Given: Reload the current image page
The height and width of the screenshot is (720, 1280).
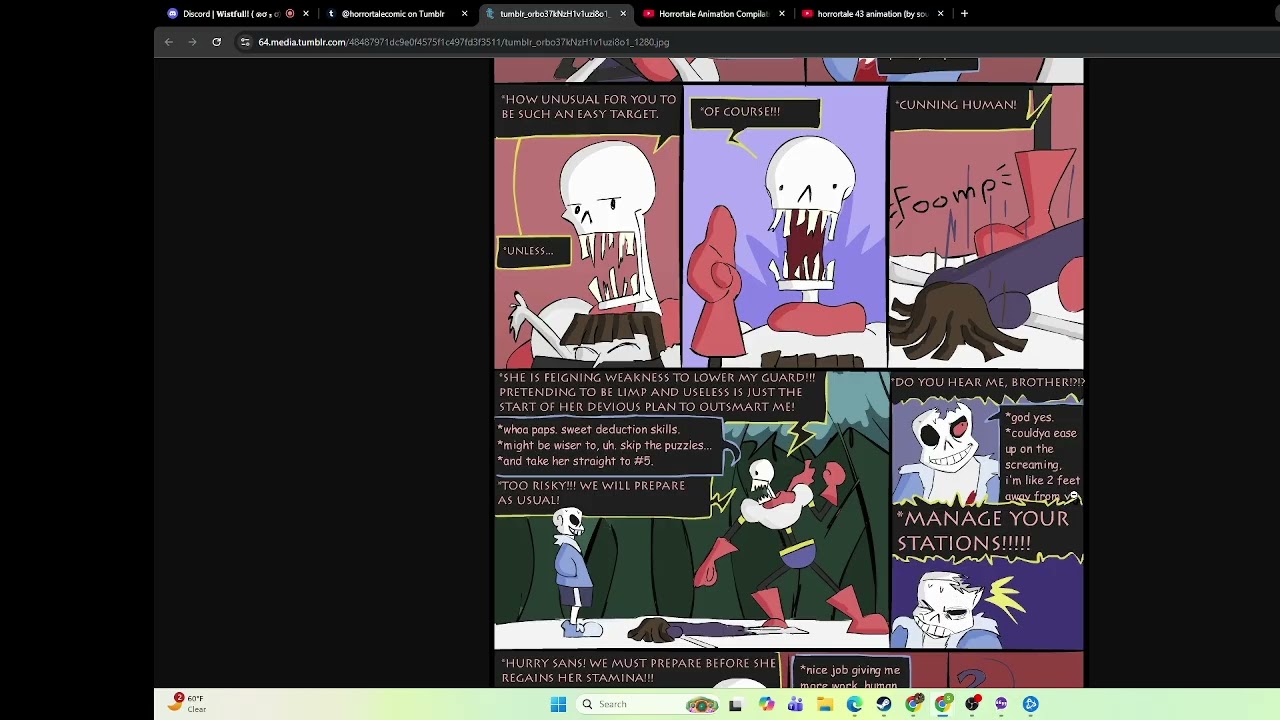Looking at the screenshot, I should 216,42.
